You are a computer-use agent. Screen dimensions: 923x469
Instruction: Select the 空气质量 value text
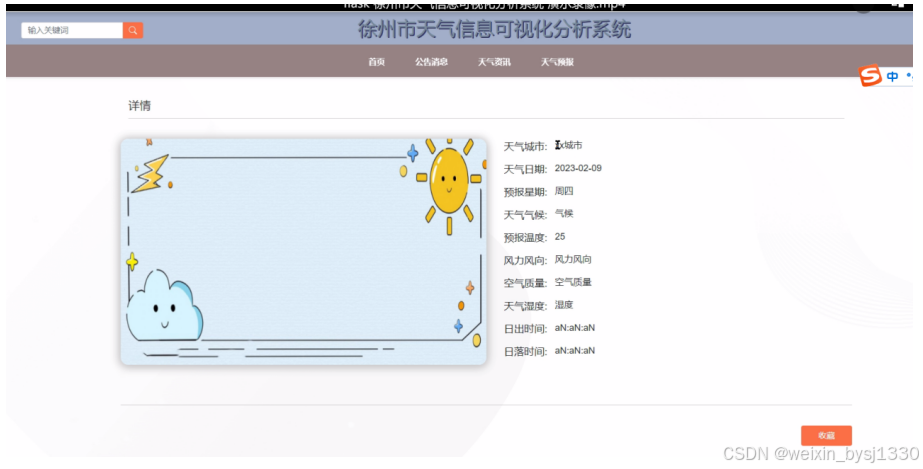click(x=573, y=282)
